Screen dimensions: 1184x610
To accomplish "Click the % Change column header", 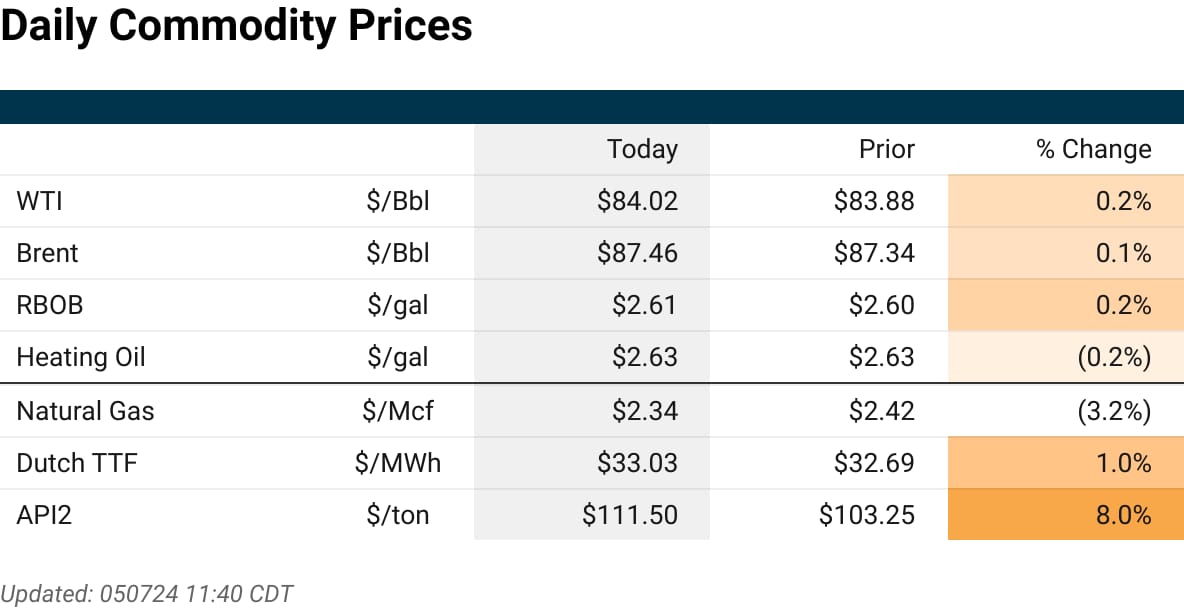I will [x=1093, y=149].
